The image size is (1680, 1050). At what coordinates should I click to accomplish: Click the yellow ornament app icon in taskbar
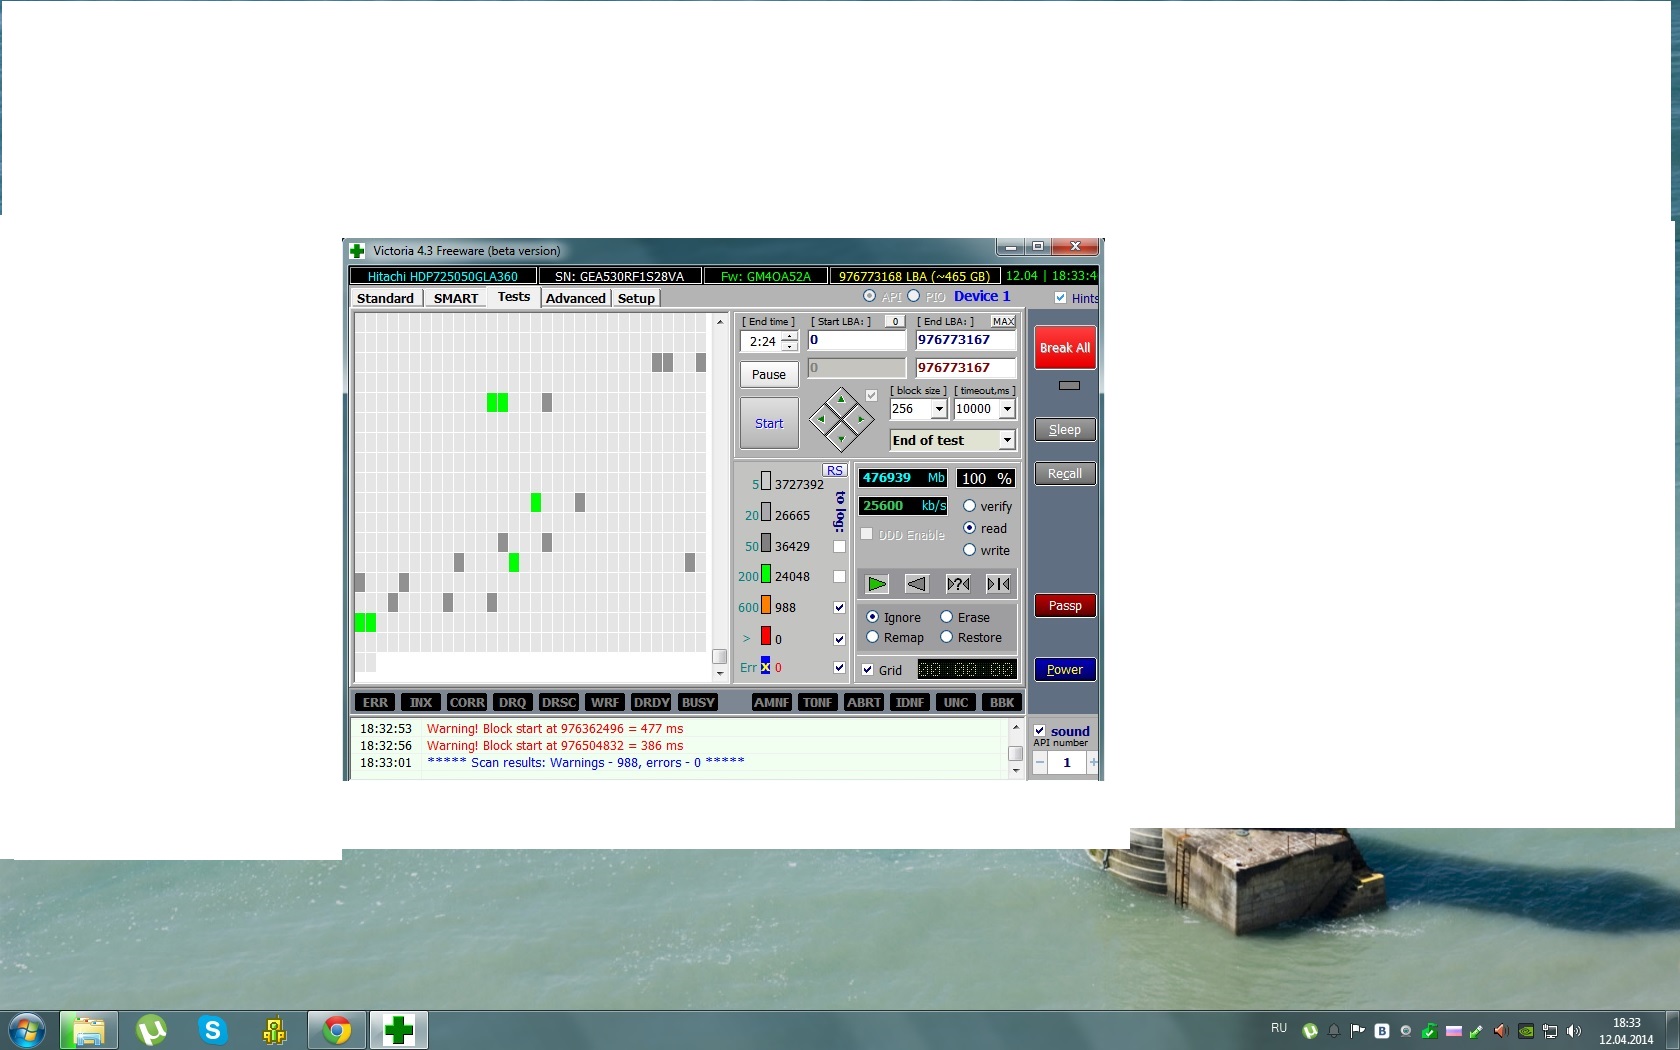click(x=275, y=1030)
